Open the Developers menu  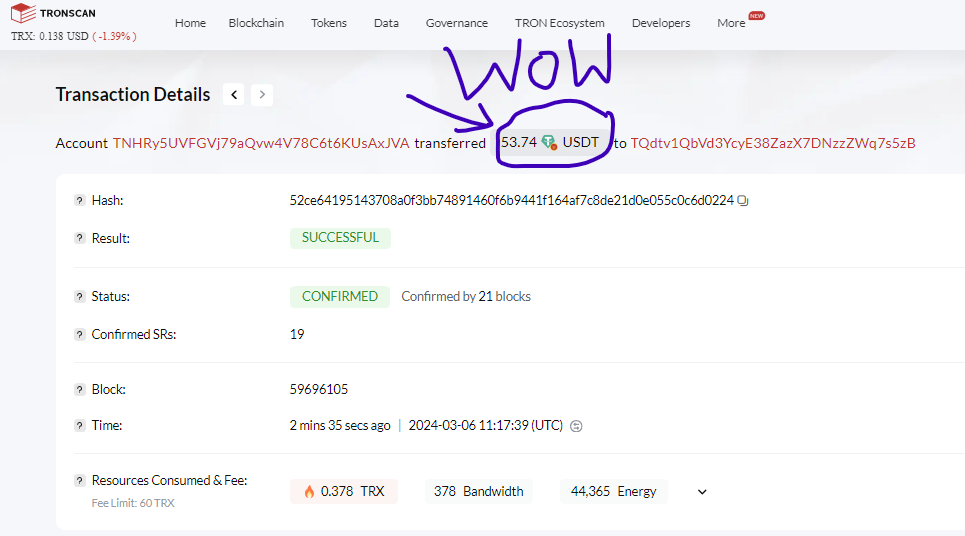coord(661,23)
